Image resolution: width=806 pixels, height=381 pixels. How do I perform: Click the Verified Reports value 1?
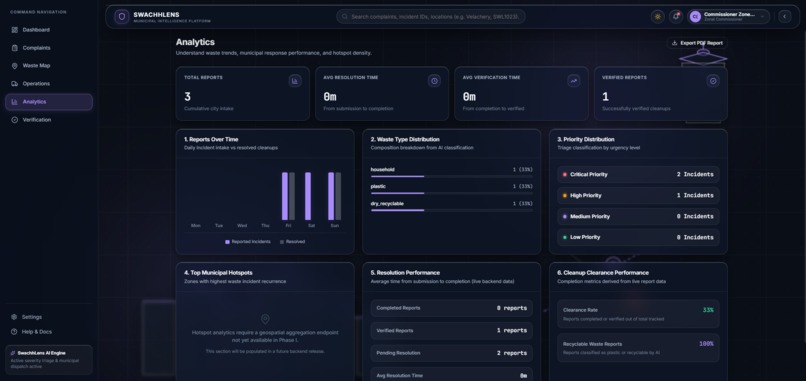(606, 97)
